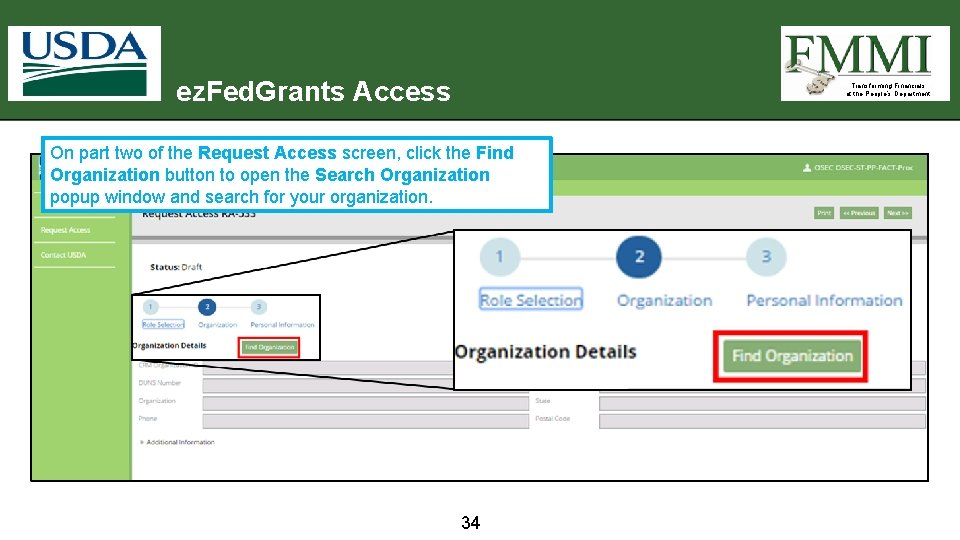This screenshot has height=540, width=960.
Task: Click the USDA logo
Action: tap(84, 63)
